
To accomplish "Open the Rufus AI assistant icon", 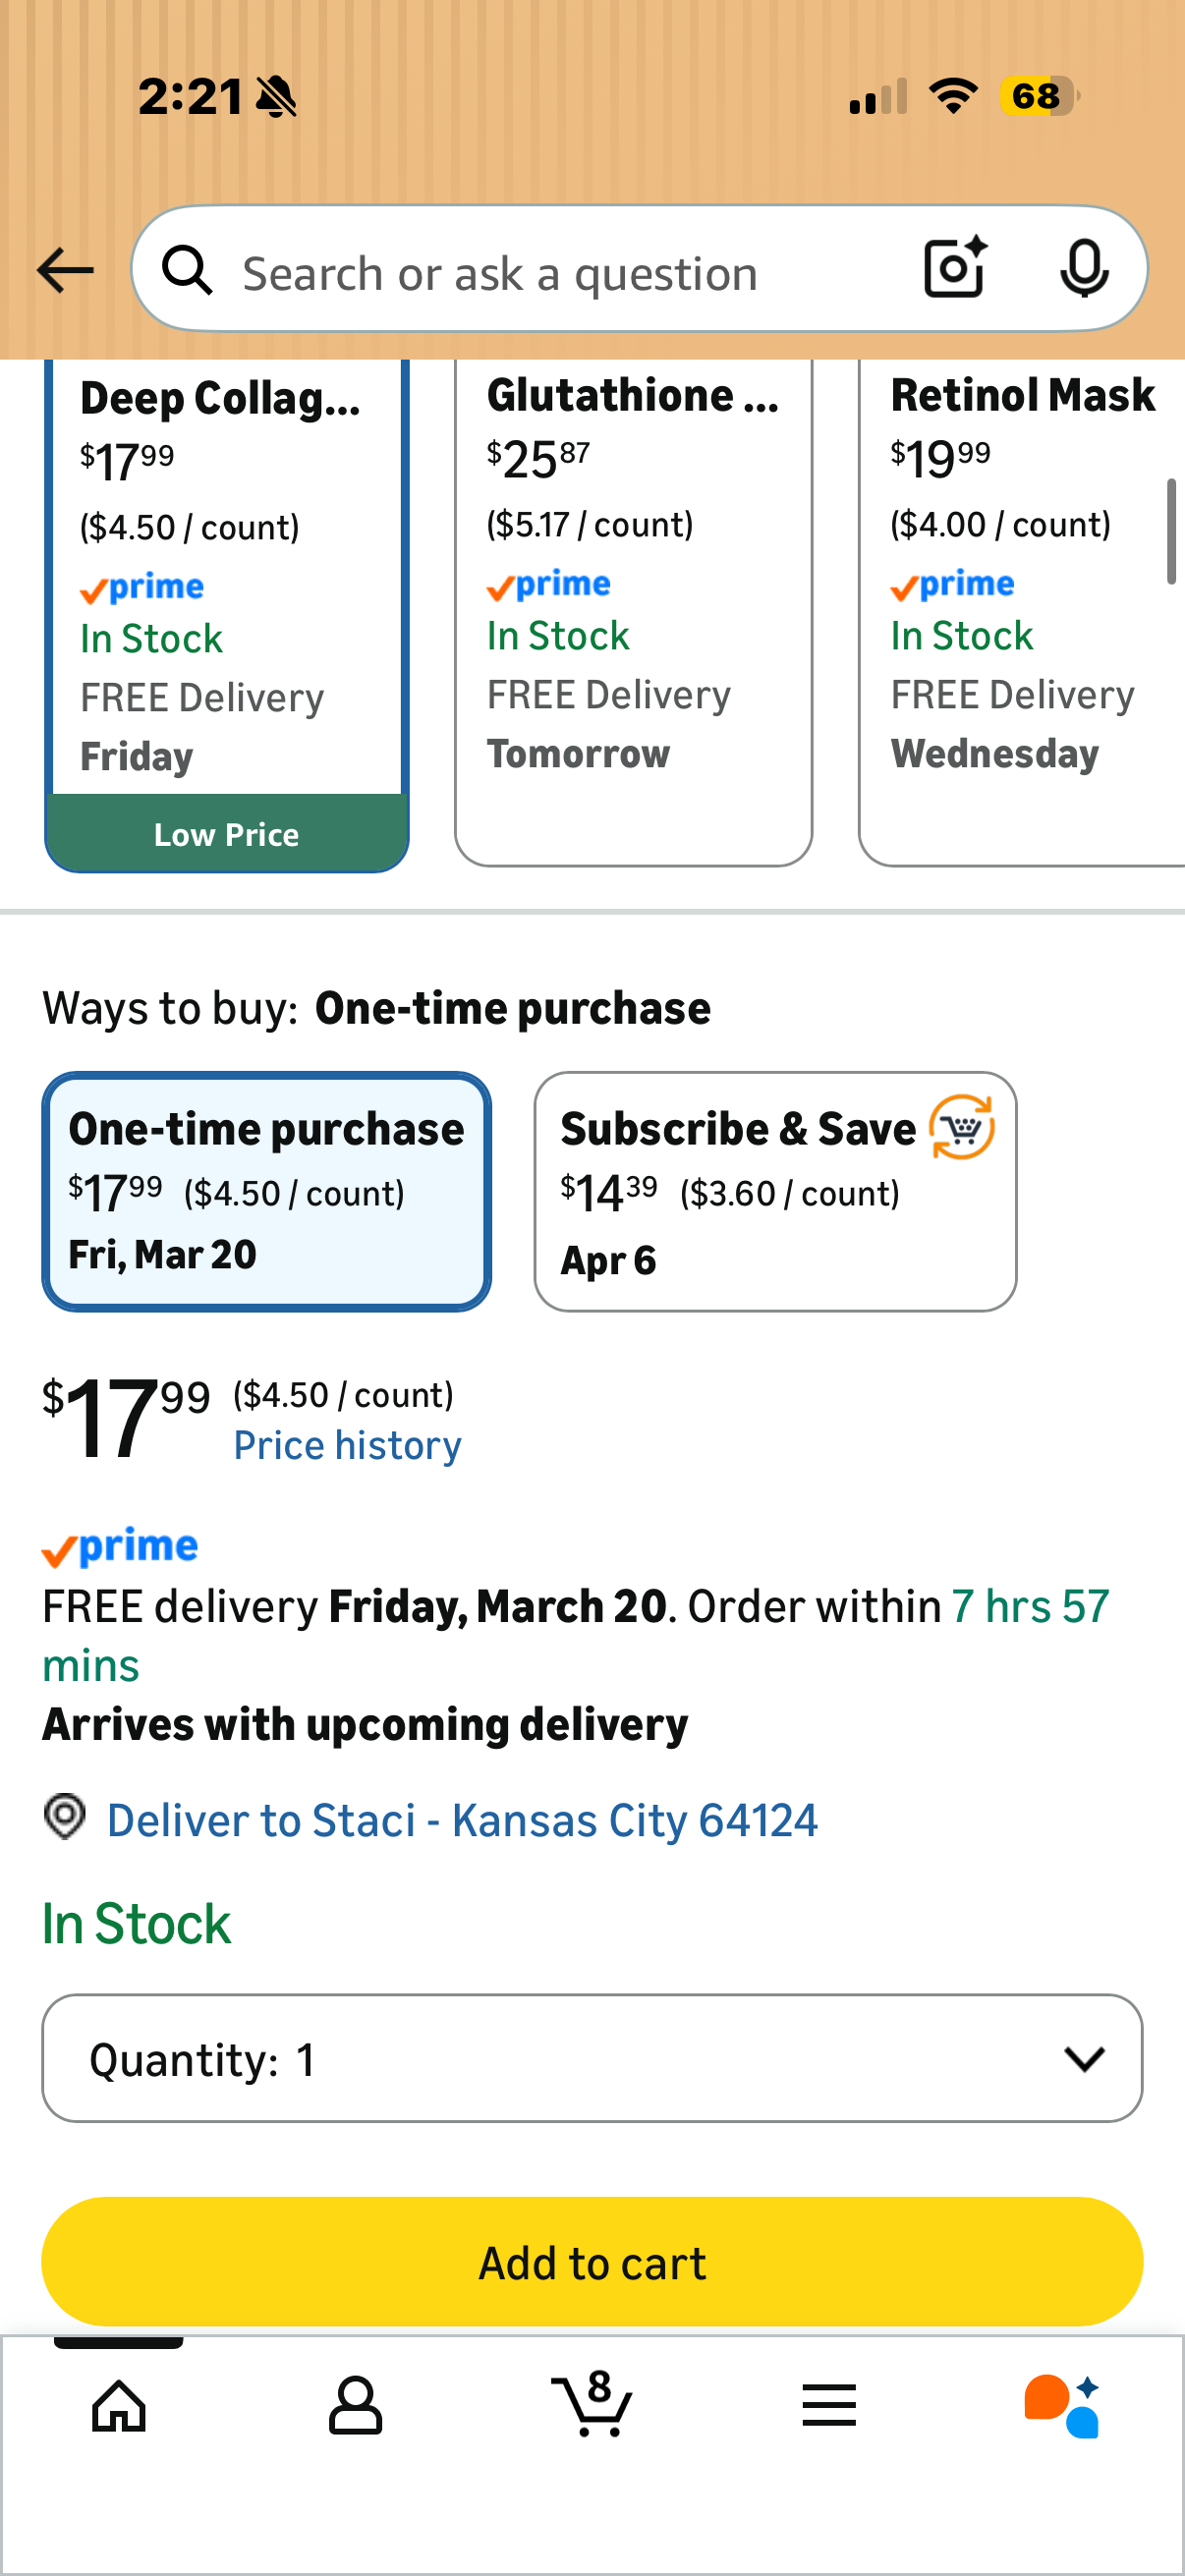I will click(x=1062, y=2405).
